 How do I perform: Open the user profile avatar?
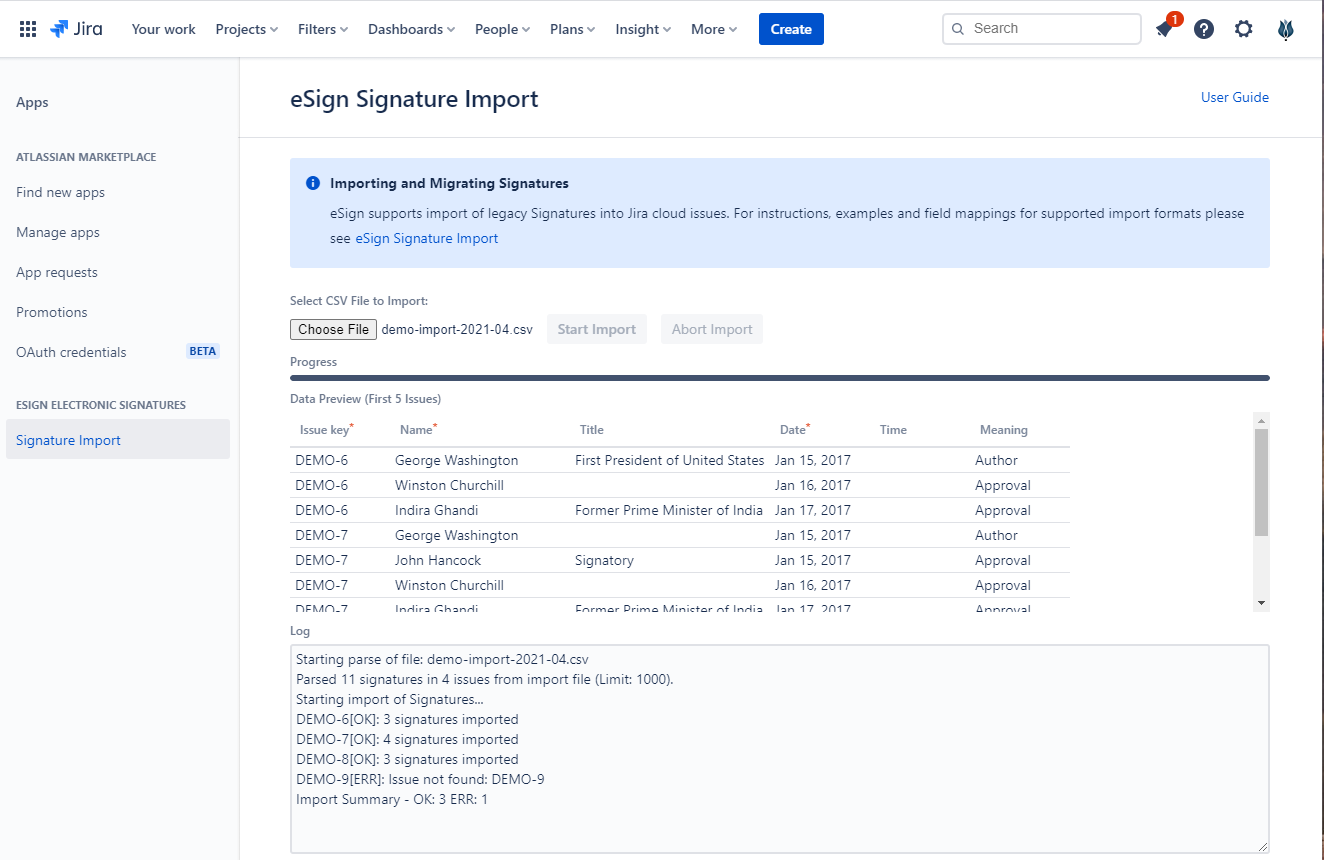(x=1286, y=29)
